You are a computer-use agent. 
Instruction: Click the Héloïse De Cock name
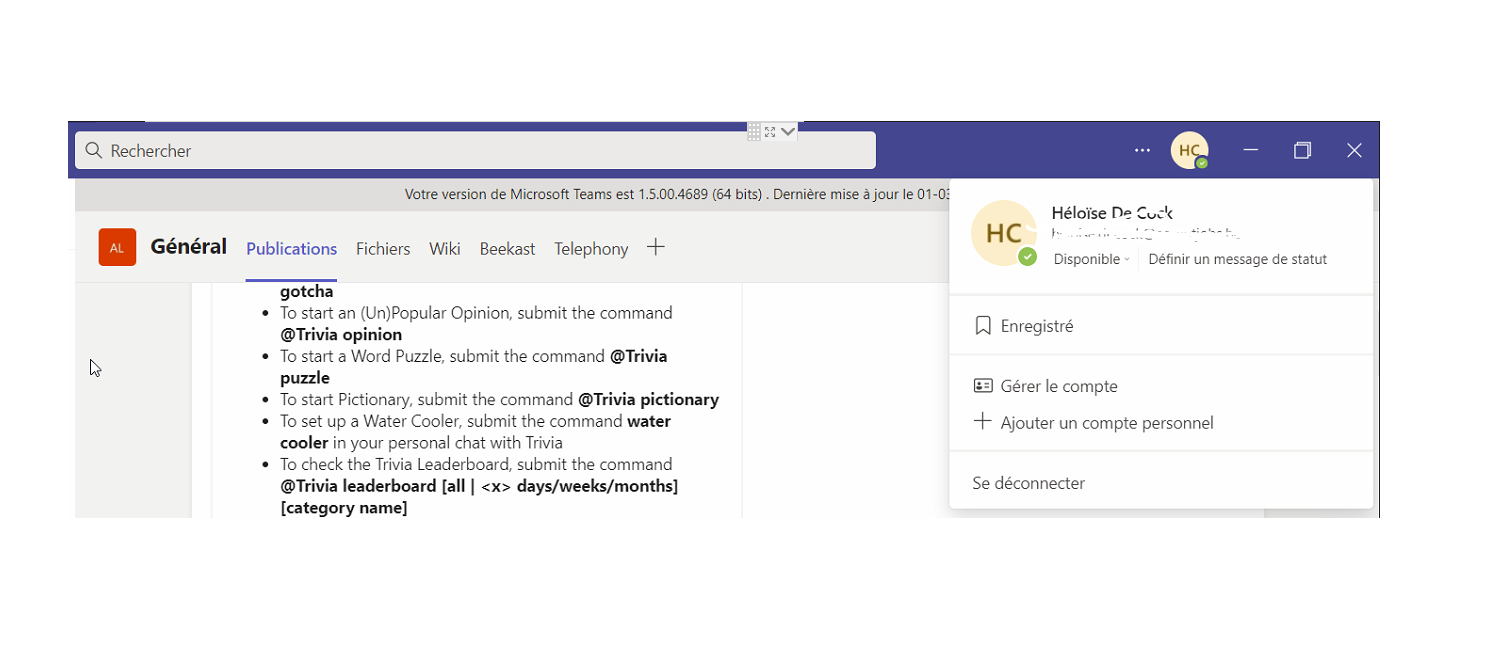[1112, 213]
